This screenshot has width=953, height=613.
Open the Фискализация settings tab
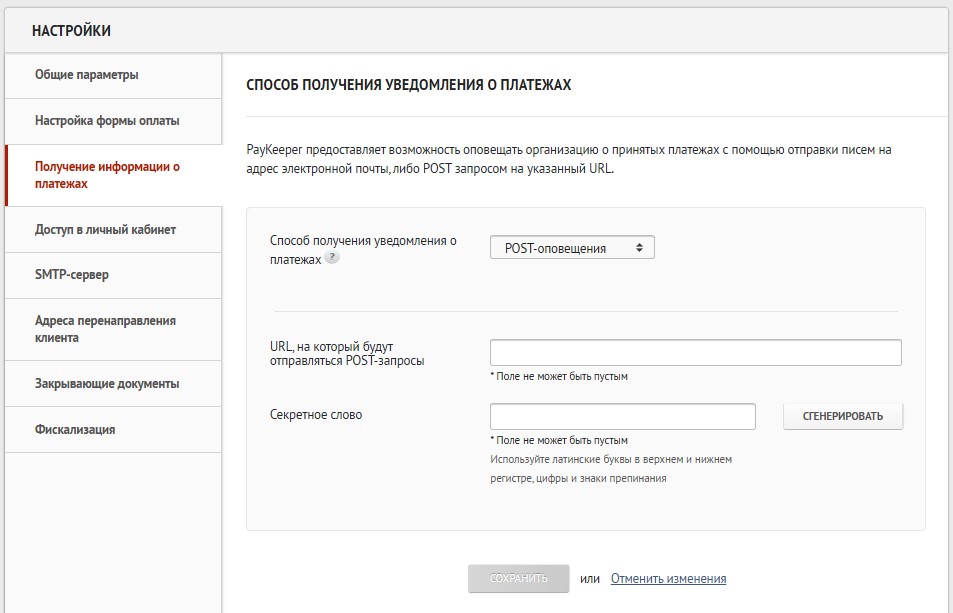click(x=75, y=429)
